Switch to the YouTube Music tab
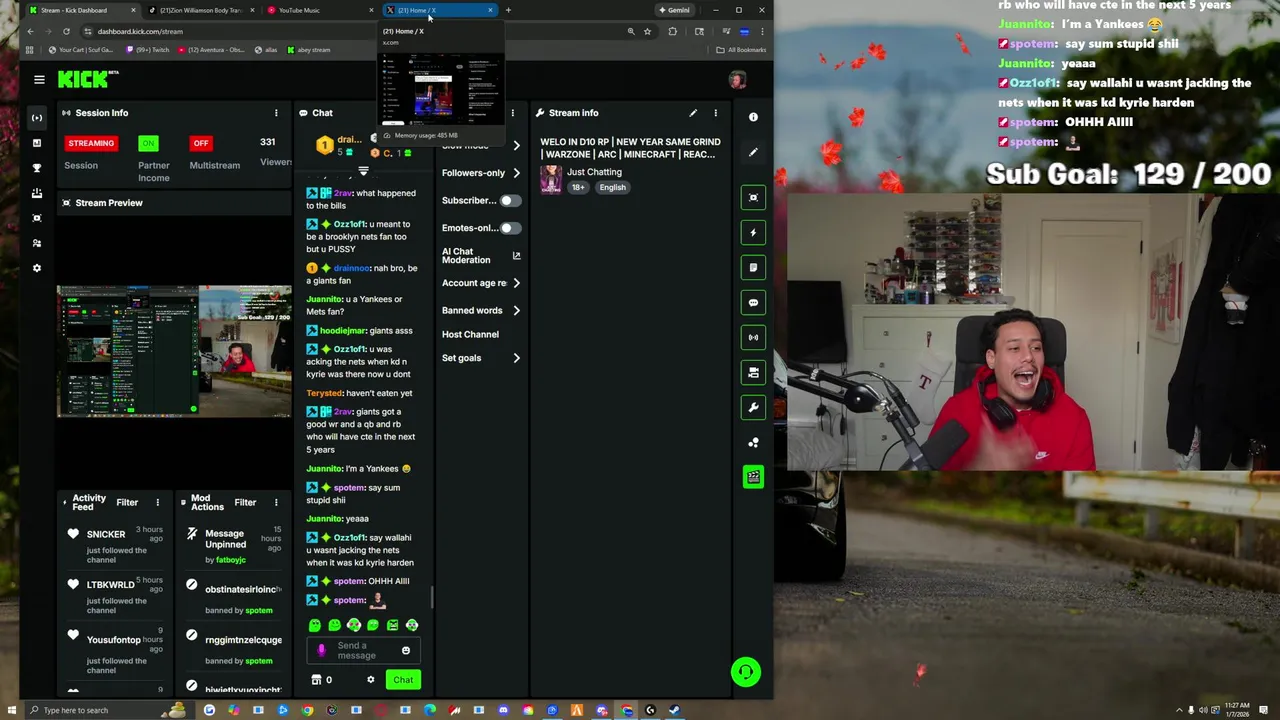This screenshot has height=720, width=1280. tap(320, 10)
